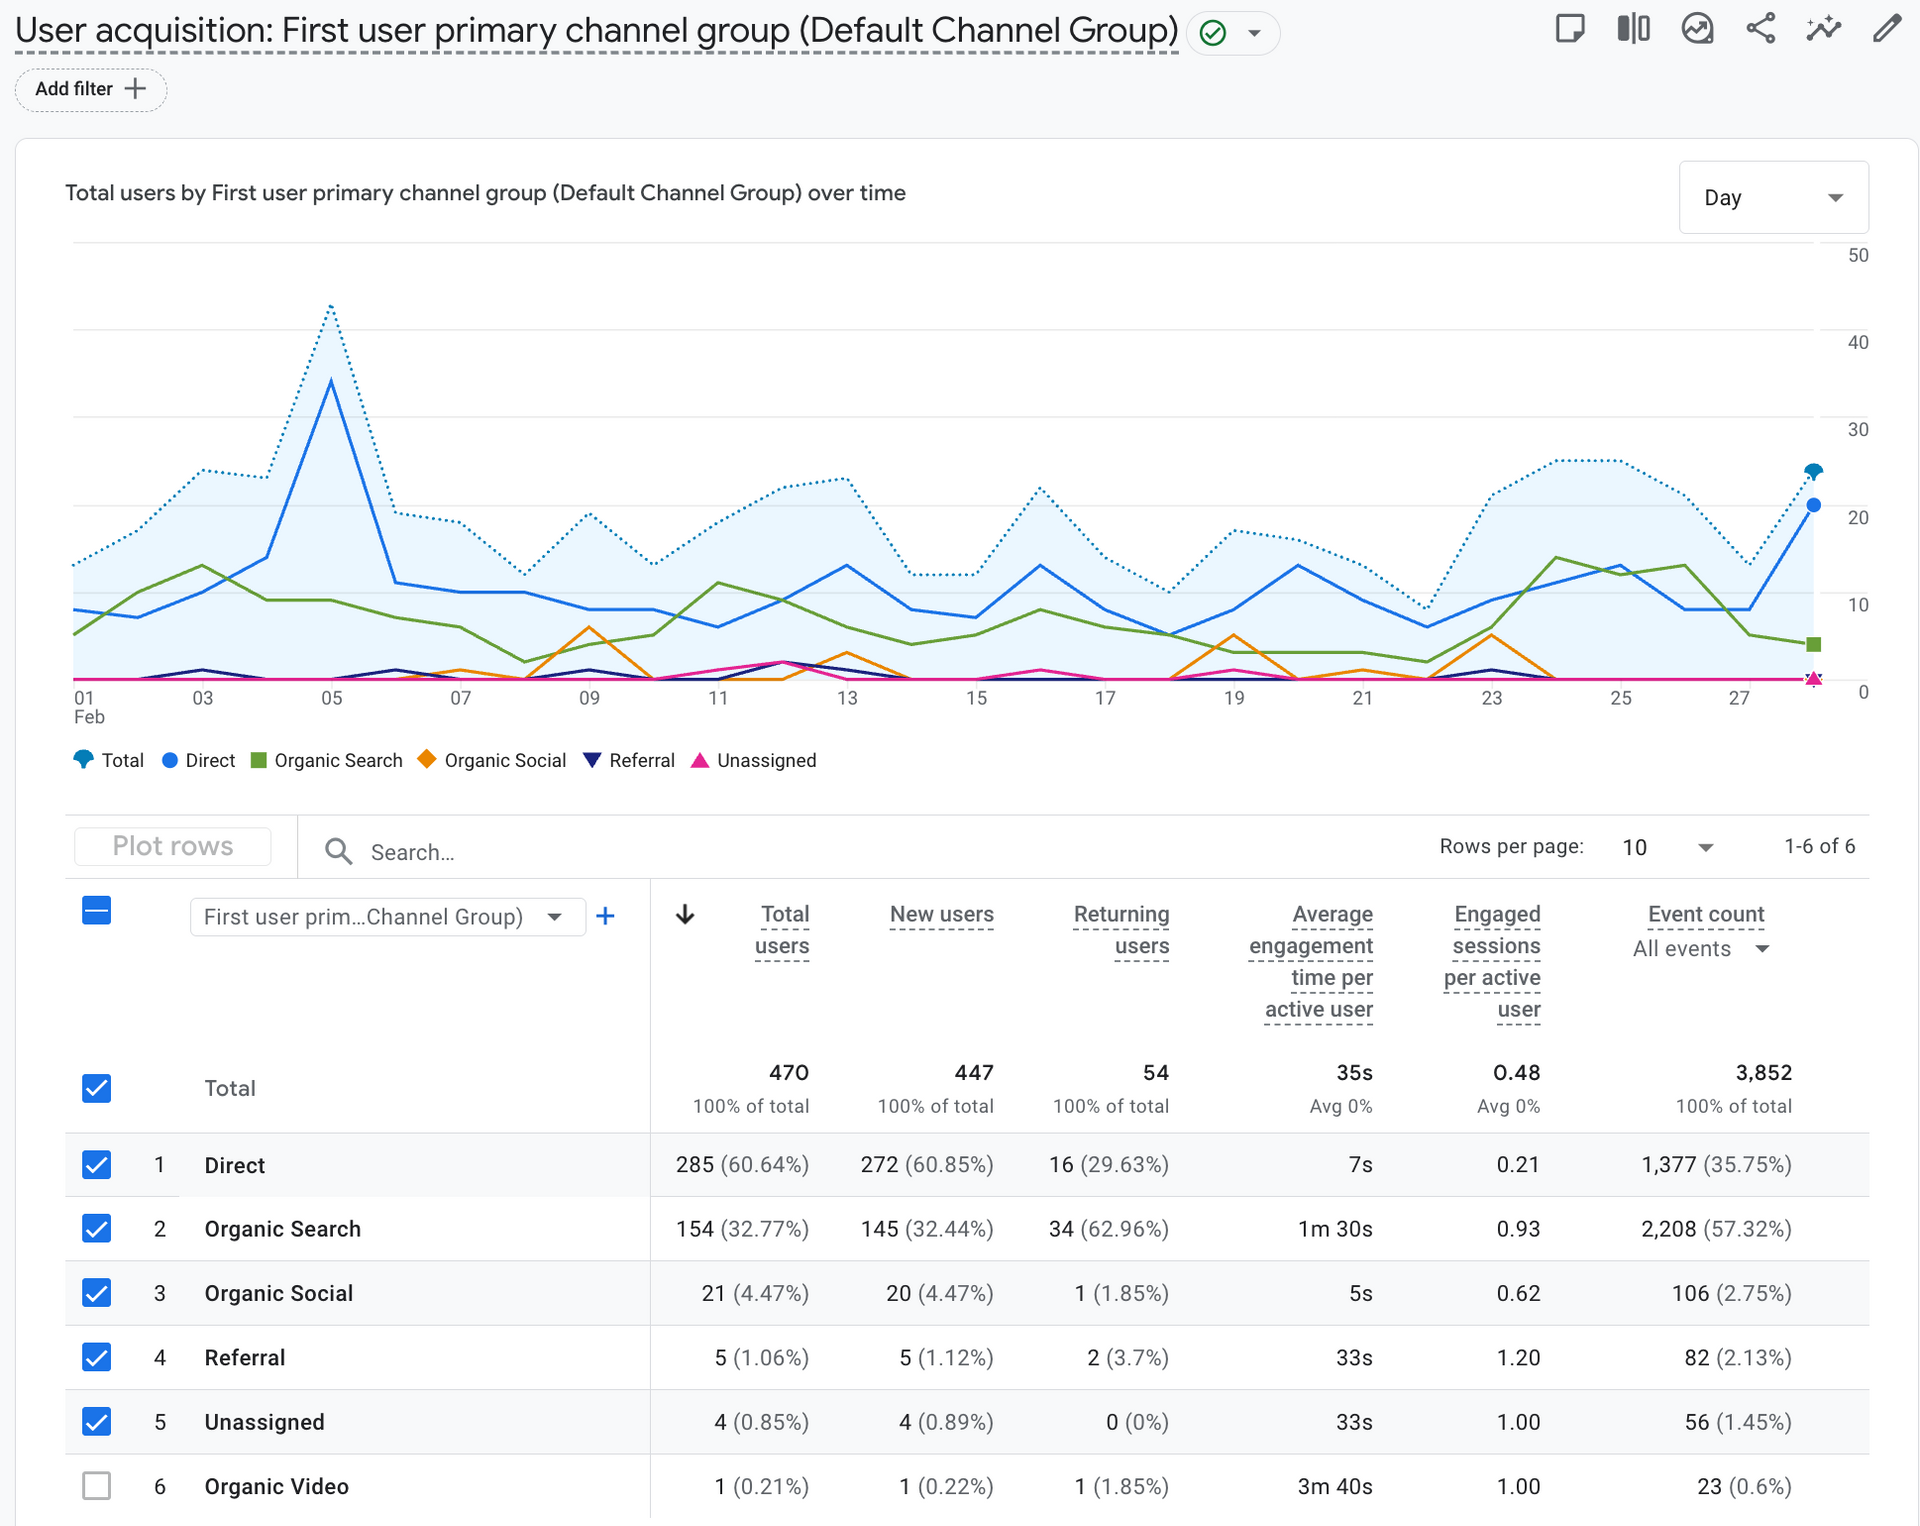The image size is (1920, 1526).
Task: Open the Insights sparkline icon
Action: pos(1823,29)
